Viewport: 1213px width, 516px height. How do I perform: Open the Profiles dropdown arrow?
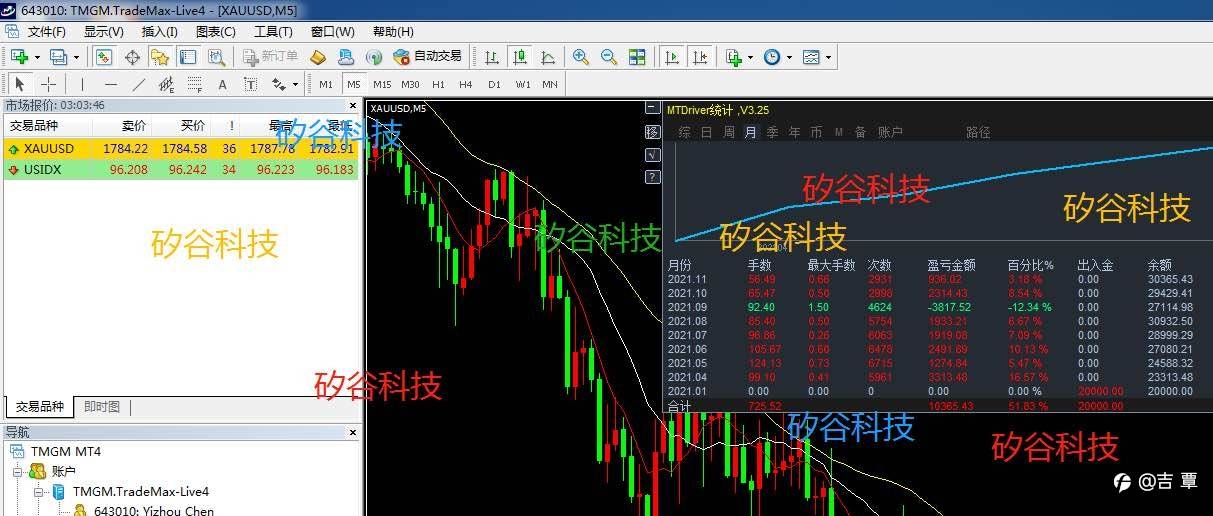point(76,57)
